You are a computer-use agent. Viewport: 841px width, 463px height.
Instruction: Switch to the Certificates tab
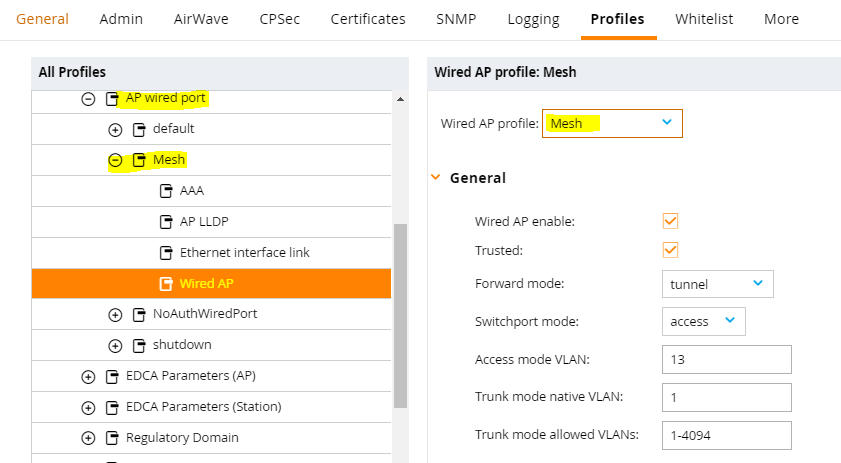pyautogui.click(x=368, y=19)
